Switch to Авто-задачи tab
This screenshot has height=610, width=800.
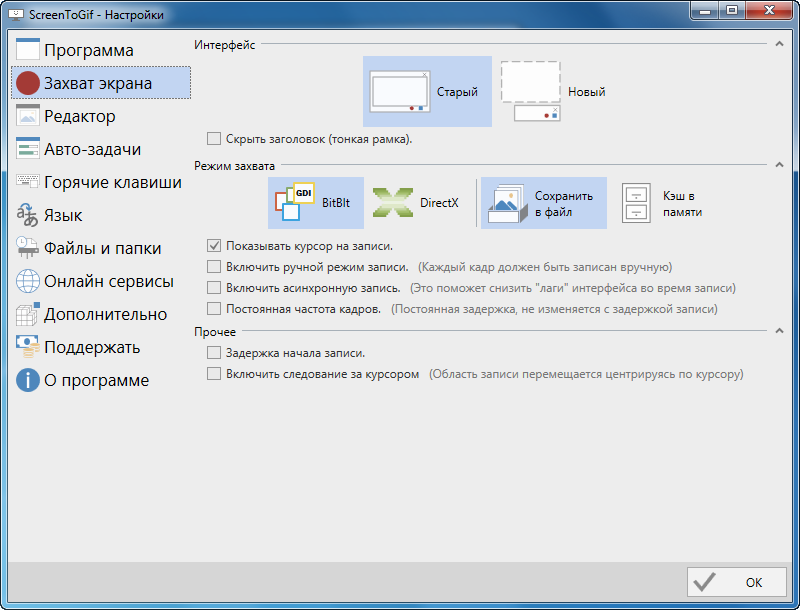tap(101, 148)
